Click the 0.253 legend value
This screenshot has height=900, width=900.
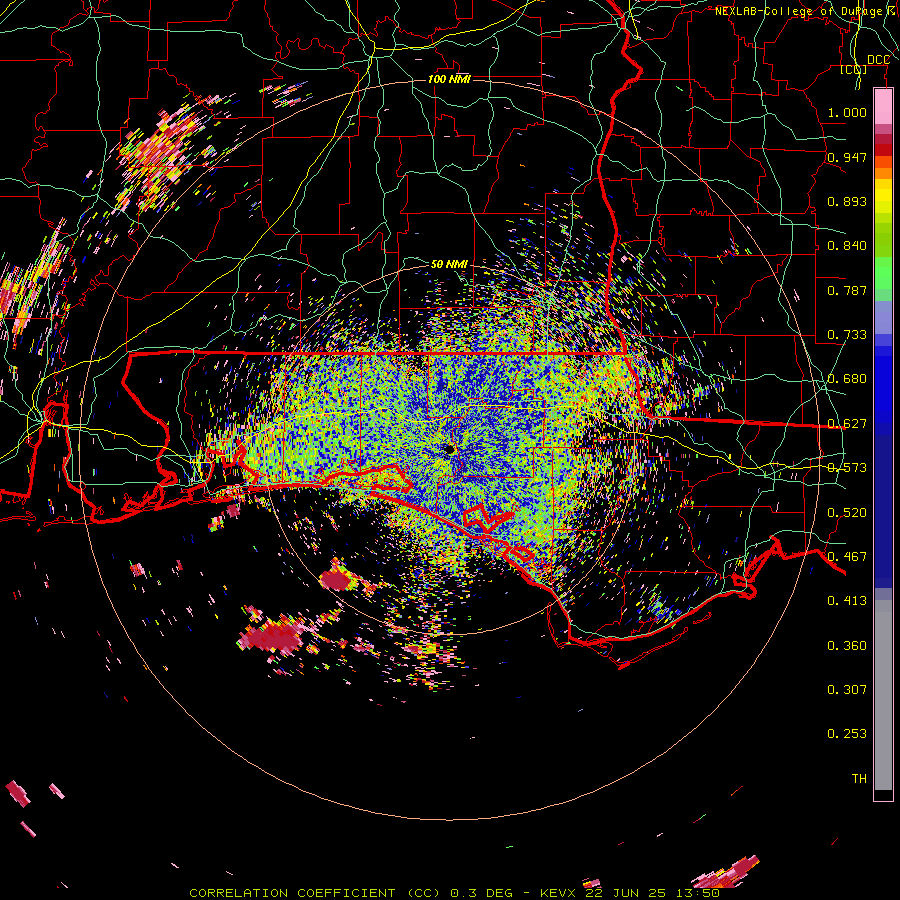[847, 734]
